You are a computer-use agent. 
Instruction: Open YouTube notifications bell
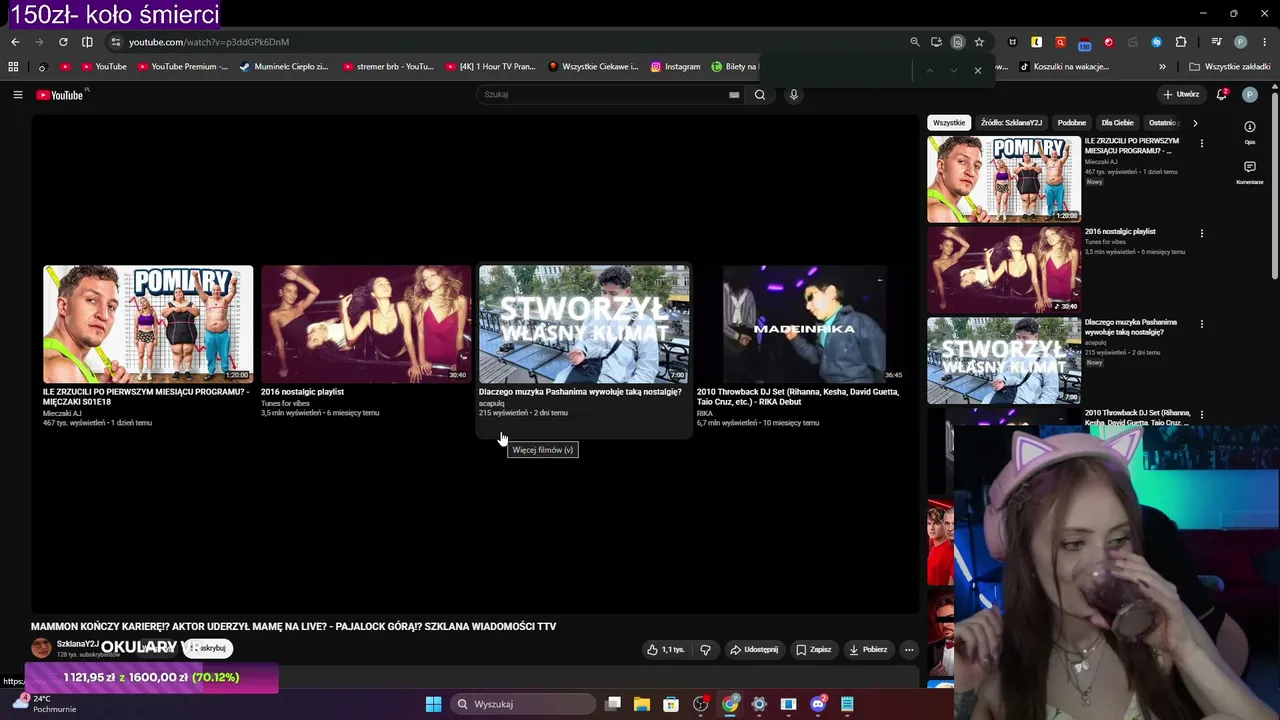click(x=1222, y=94)
